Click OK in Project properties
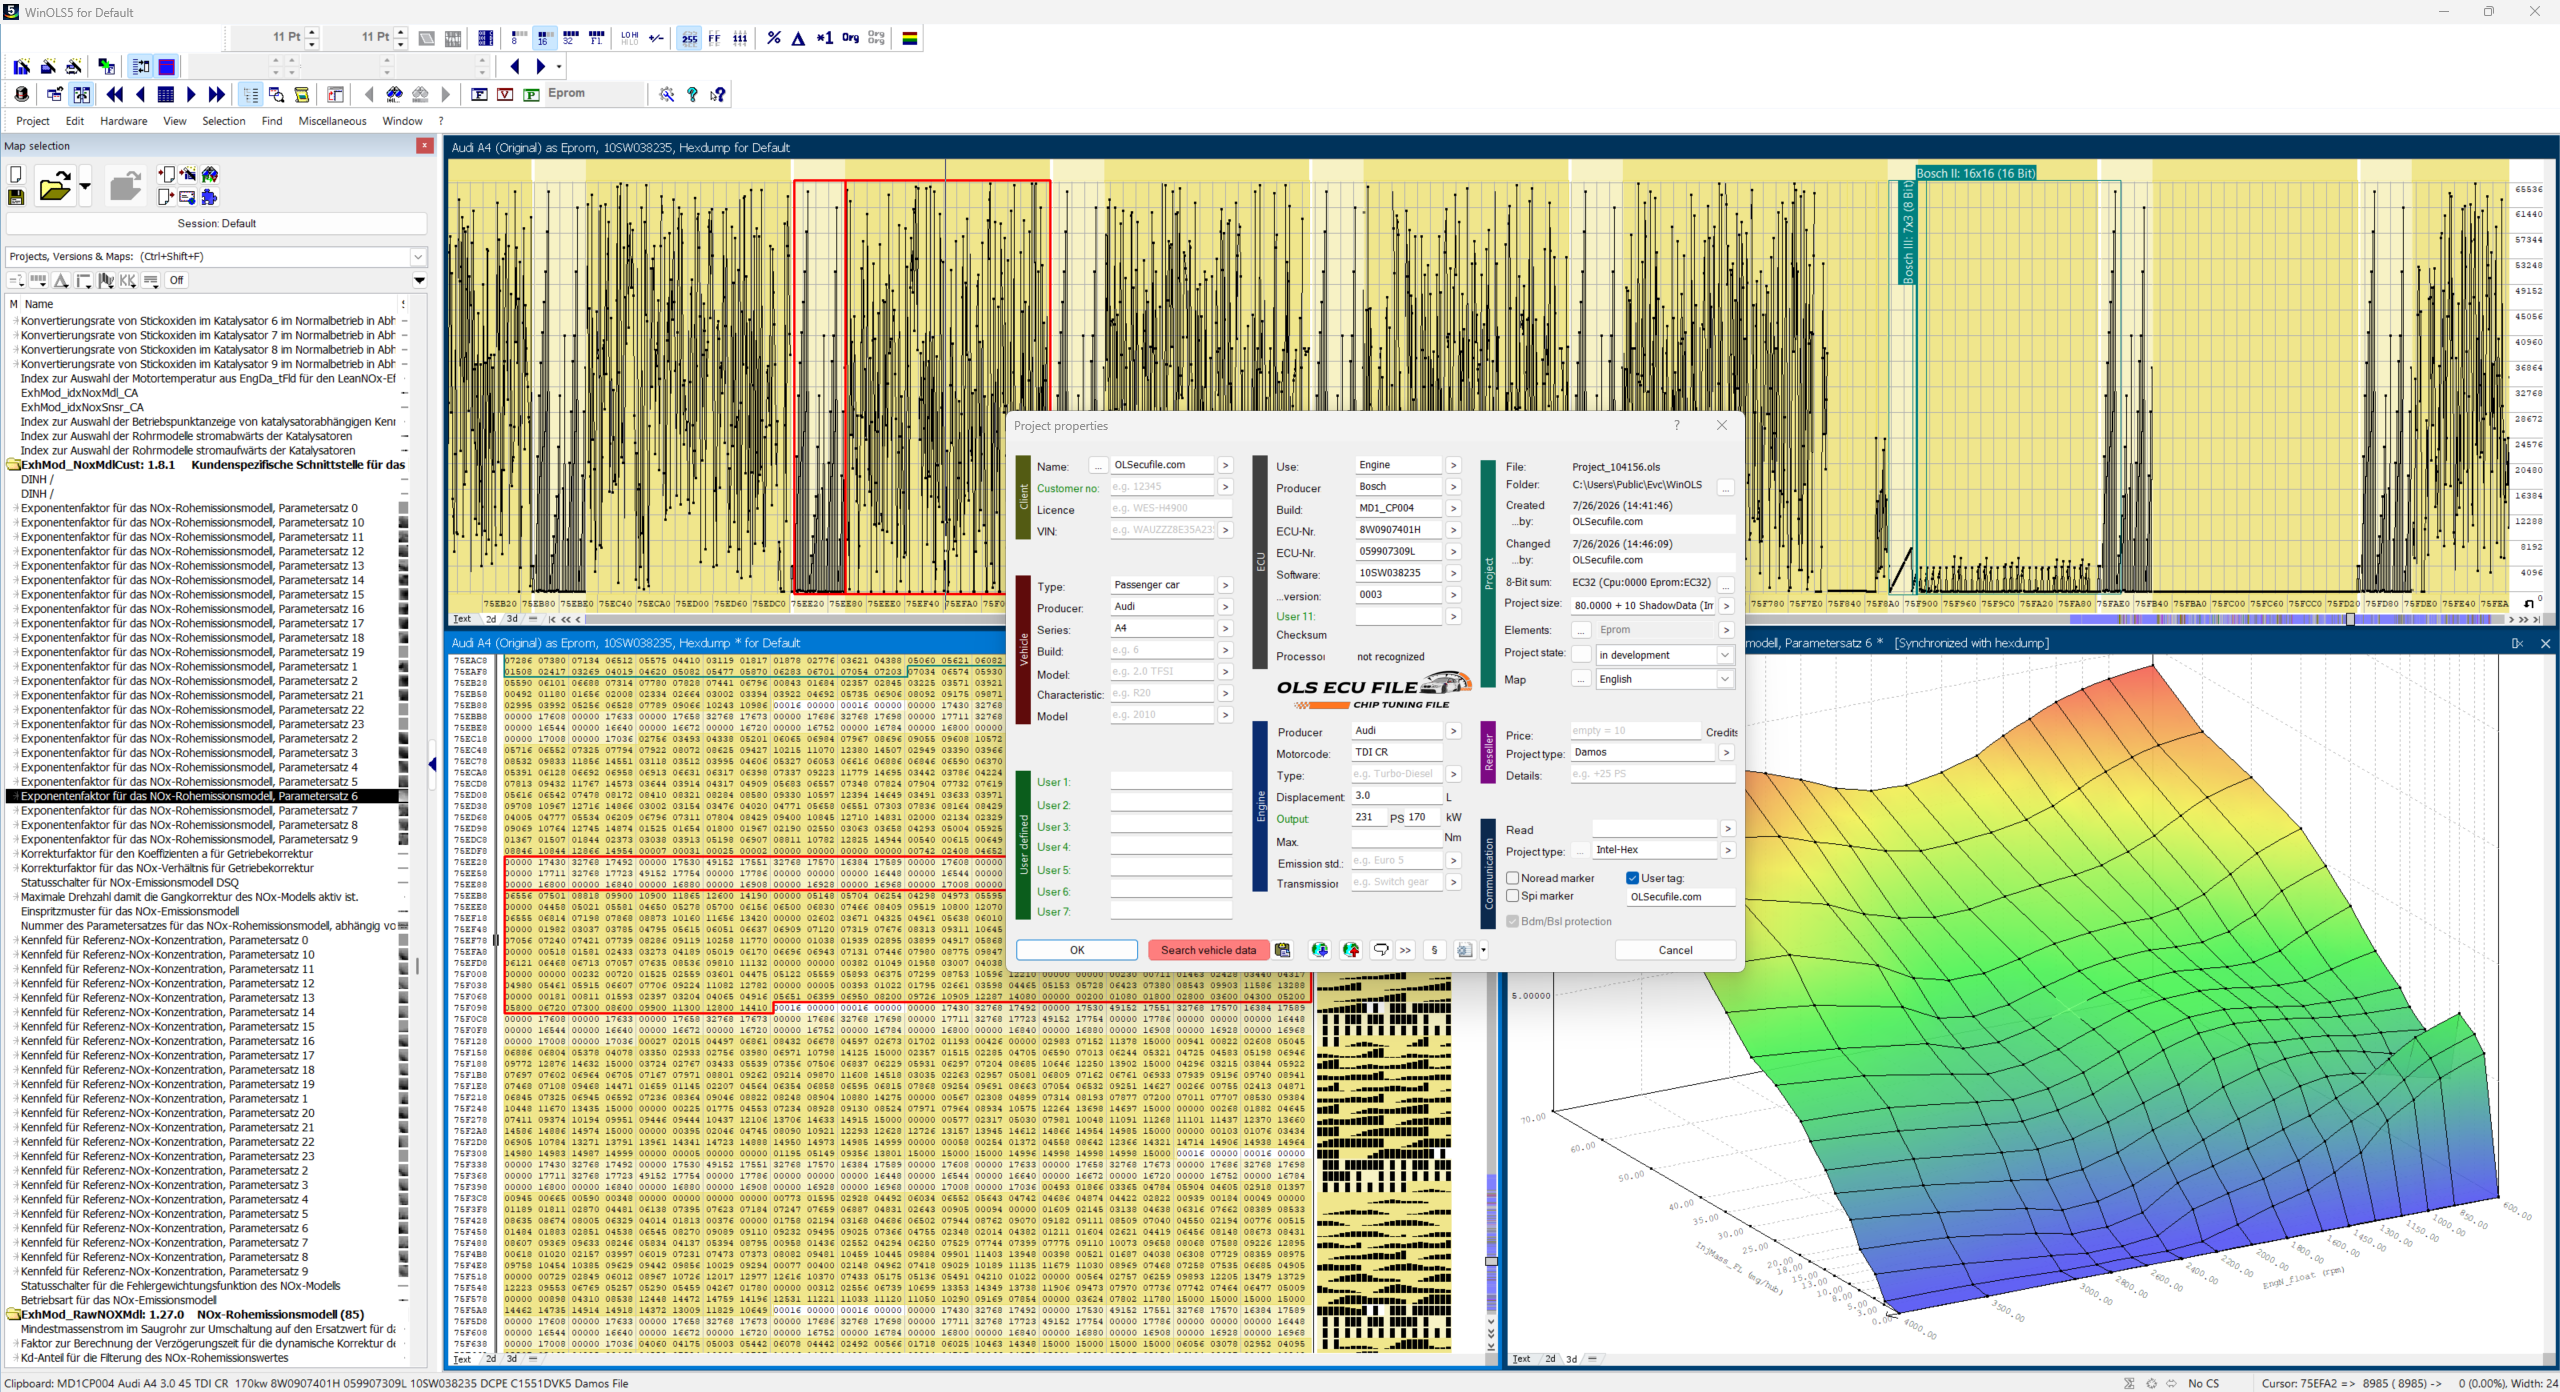The height and width of the screenshot is (1392, 2560). point(1077,950)
